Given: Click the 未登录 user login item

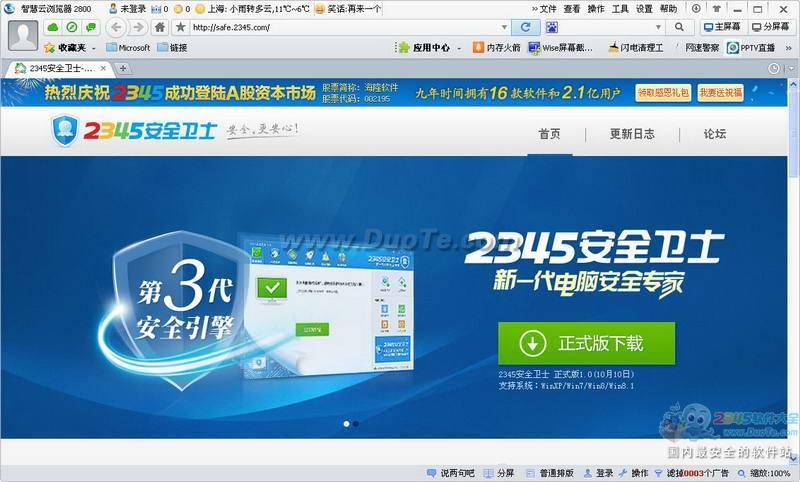Looking at the screenshot, I should pos(128,9).
